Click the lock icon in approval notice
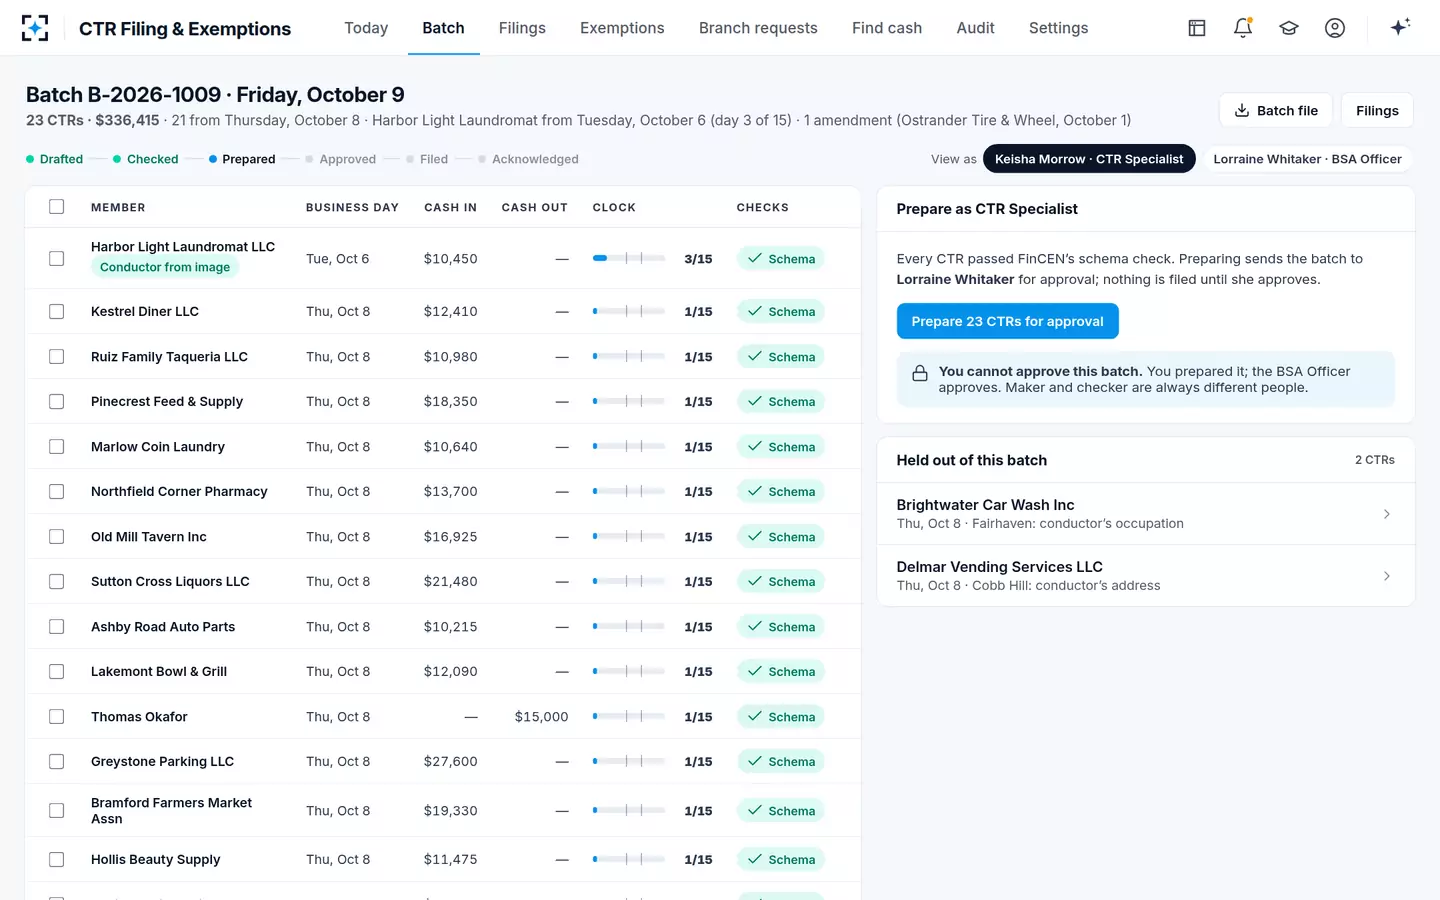1440x900 pixels. 919,374
